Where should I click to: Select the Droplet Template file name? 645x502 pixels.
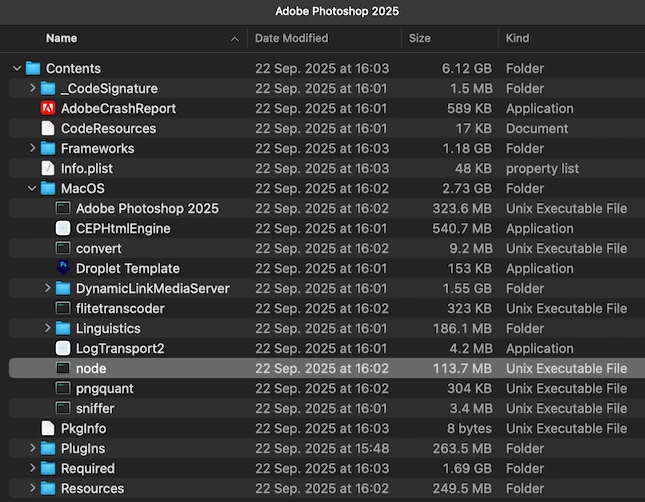click(x=128, y=269)
